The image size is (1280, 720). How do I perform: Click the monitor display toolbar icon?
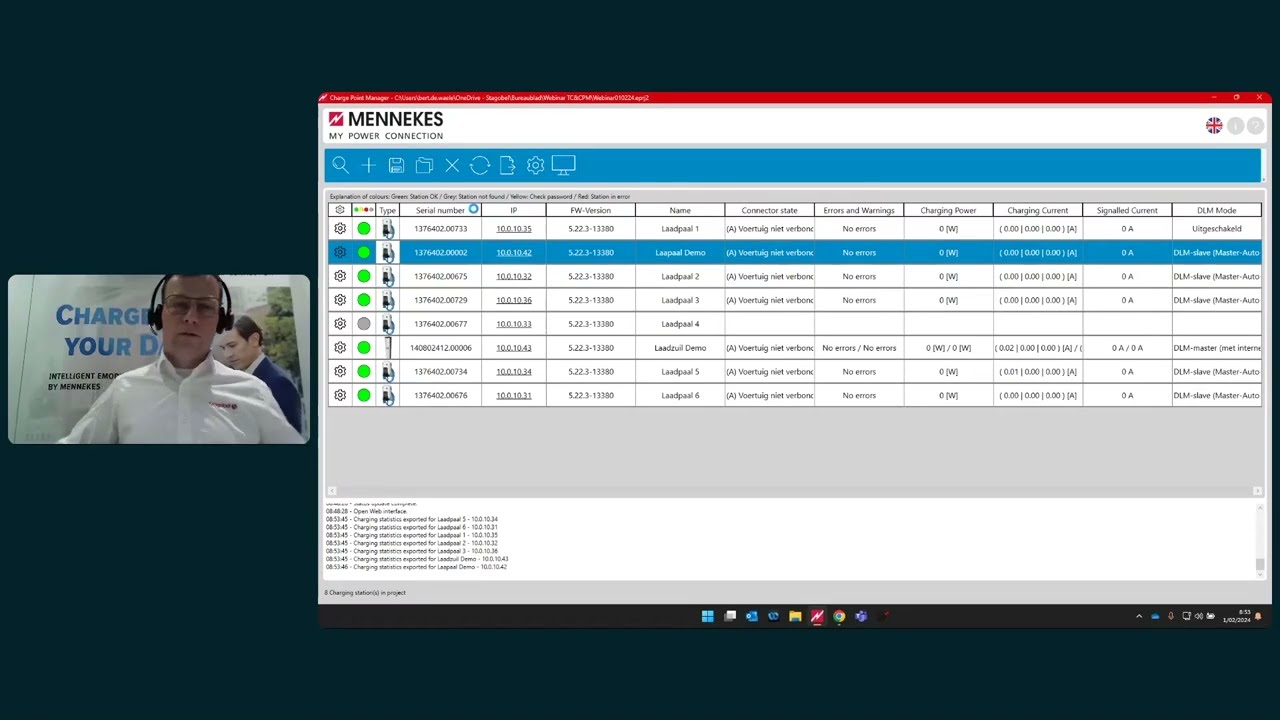[x=563, y=165]
